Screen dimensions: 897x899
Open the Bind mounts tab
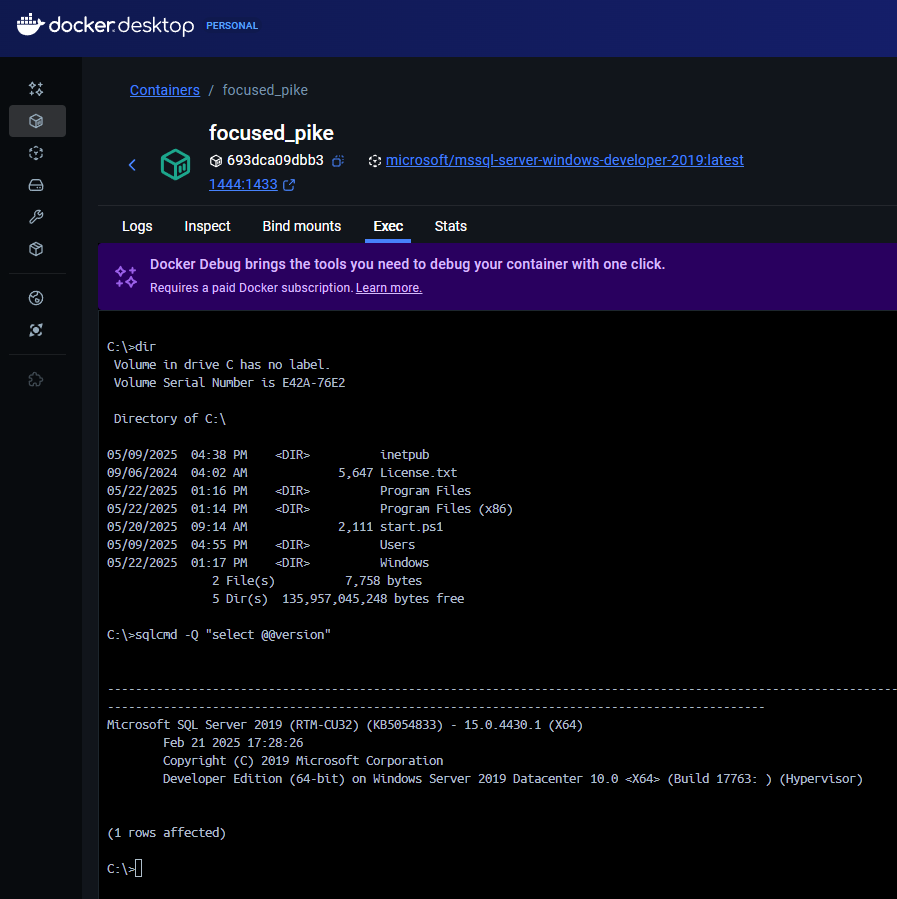click(x=301, y=226)
